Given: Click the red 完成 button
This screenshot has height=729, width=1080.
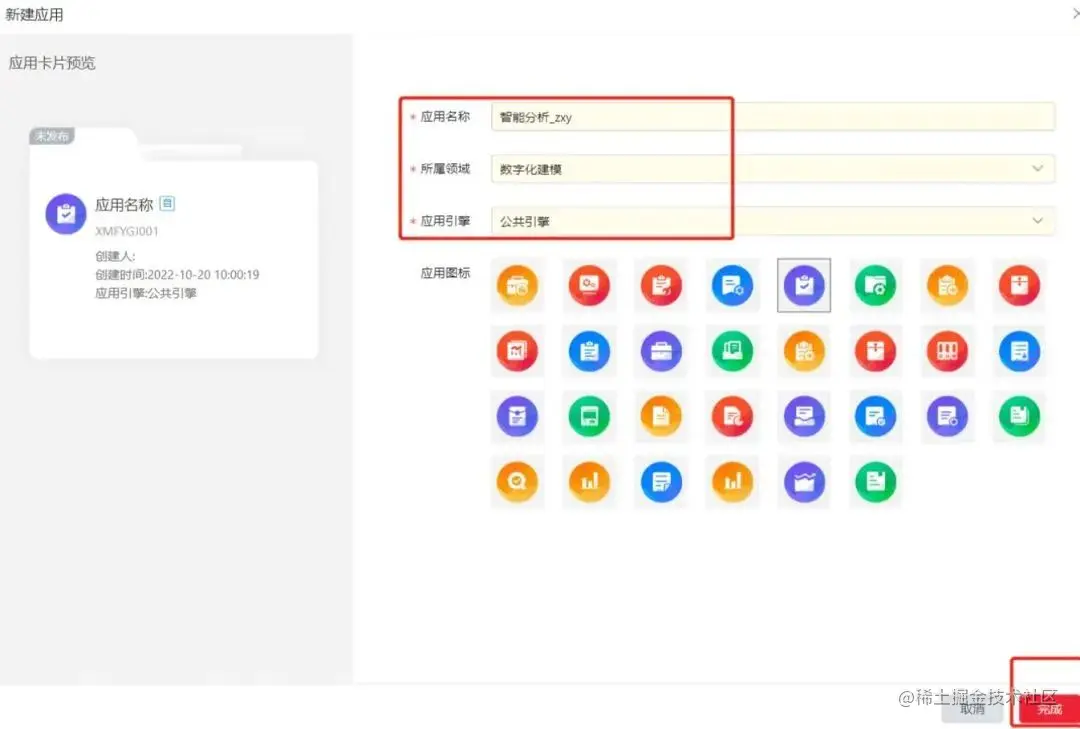Looking at the screenshot, I should coord(1048,709).
